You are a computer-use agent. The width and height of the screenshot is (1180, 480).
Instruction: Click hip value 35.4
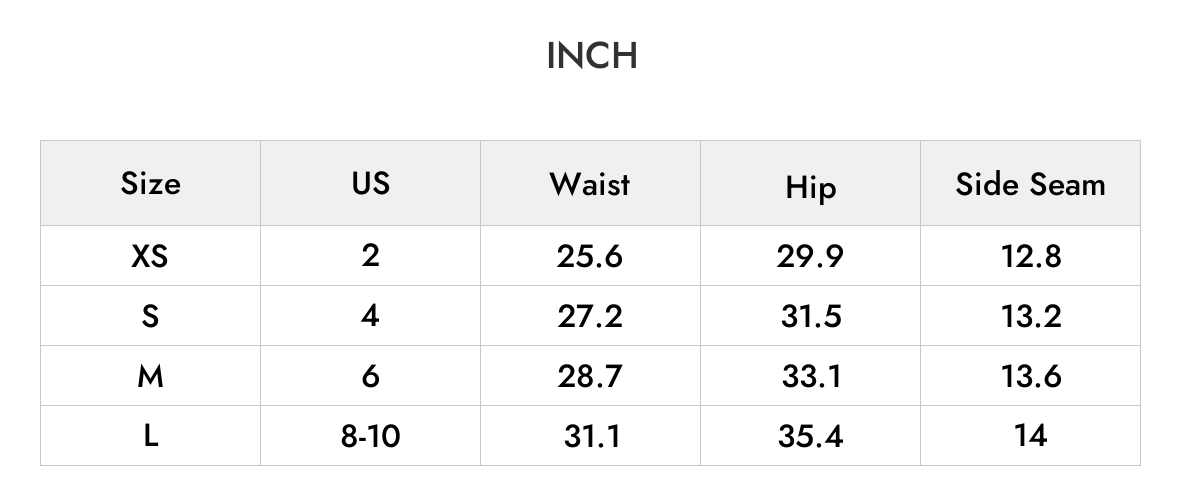(810, 436)
